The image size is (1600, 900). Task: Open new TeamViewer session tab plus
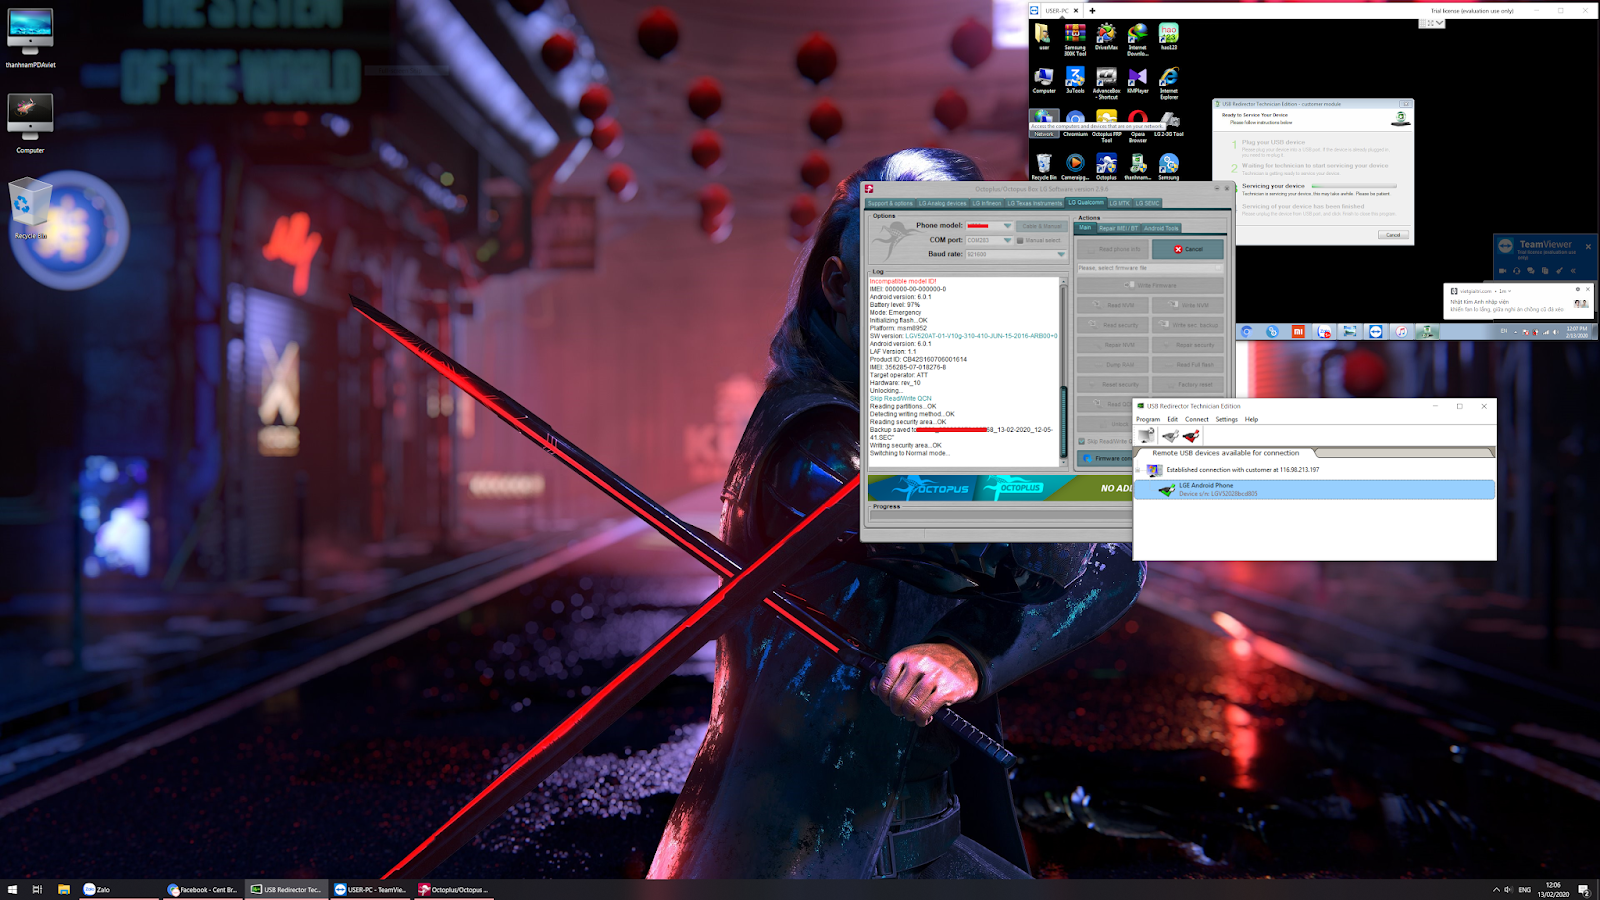coord(1092,10)
